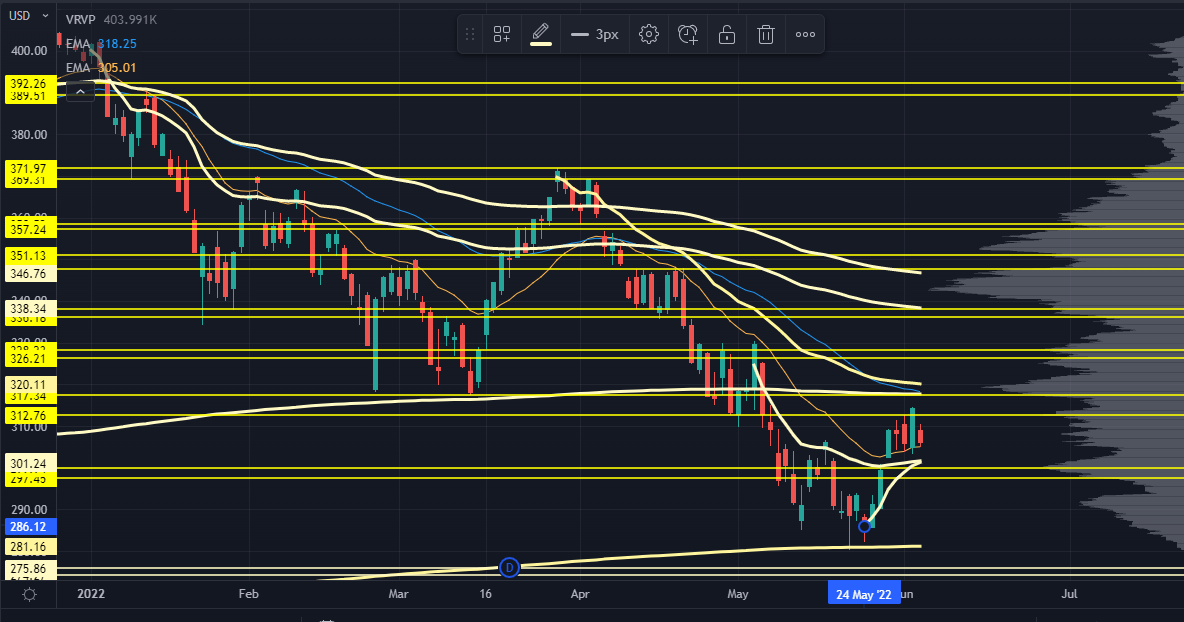This screenshot has height=622, width=1184.
Task: Open drawing templates in floating toolbar
Action: point(502,34)
